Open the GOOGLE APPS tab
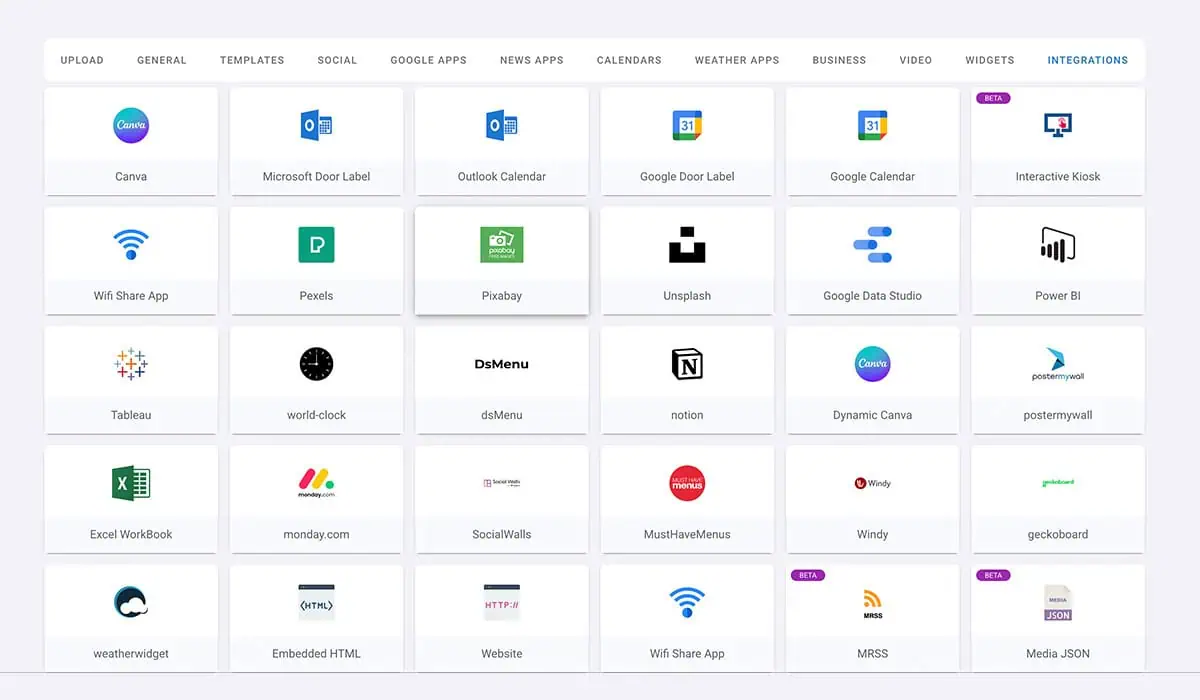Image resolution: width=1200 pixels, height=700 pixels. coord(428,60)
